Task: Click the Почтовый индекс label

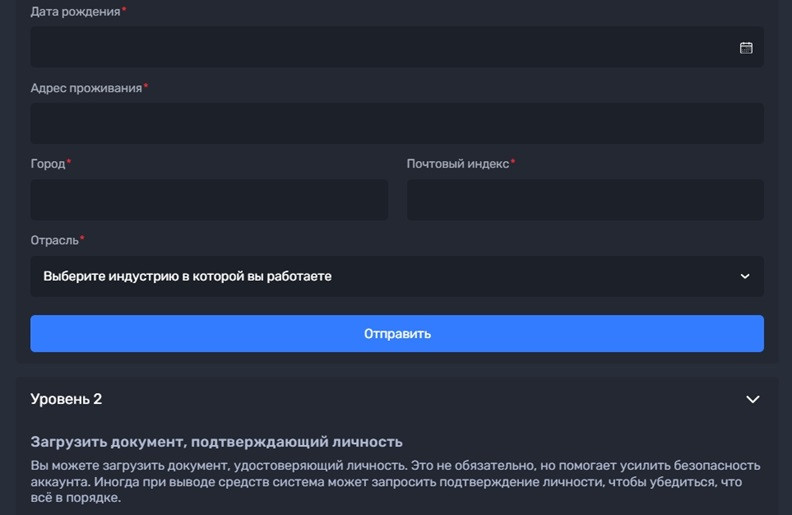Action: (458, 163)
